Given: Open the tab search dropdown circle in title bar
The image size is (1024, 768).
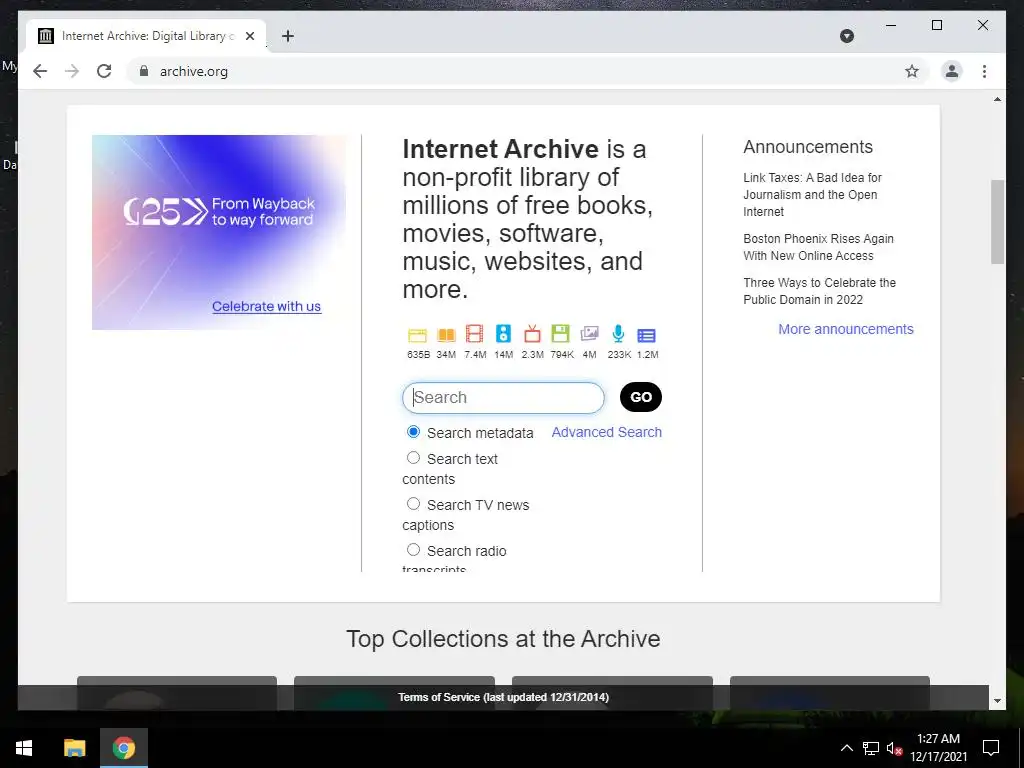Looking at the screenshot, I should click(847, 36).
